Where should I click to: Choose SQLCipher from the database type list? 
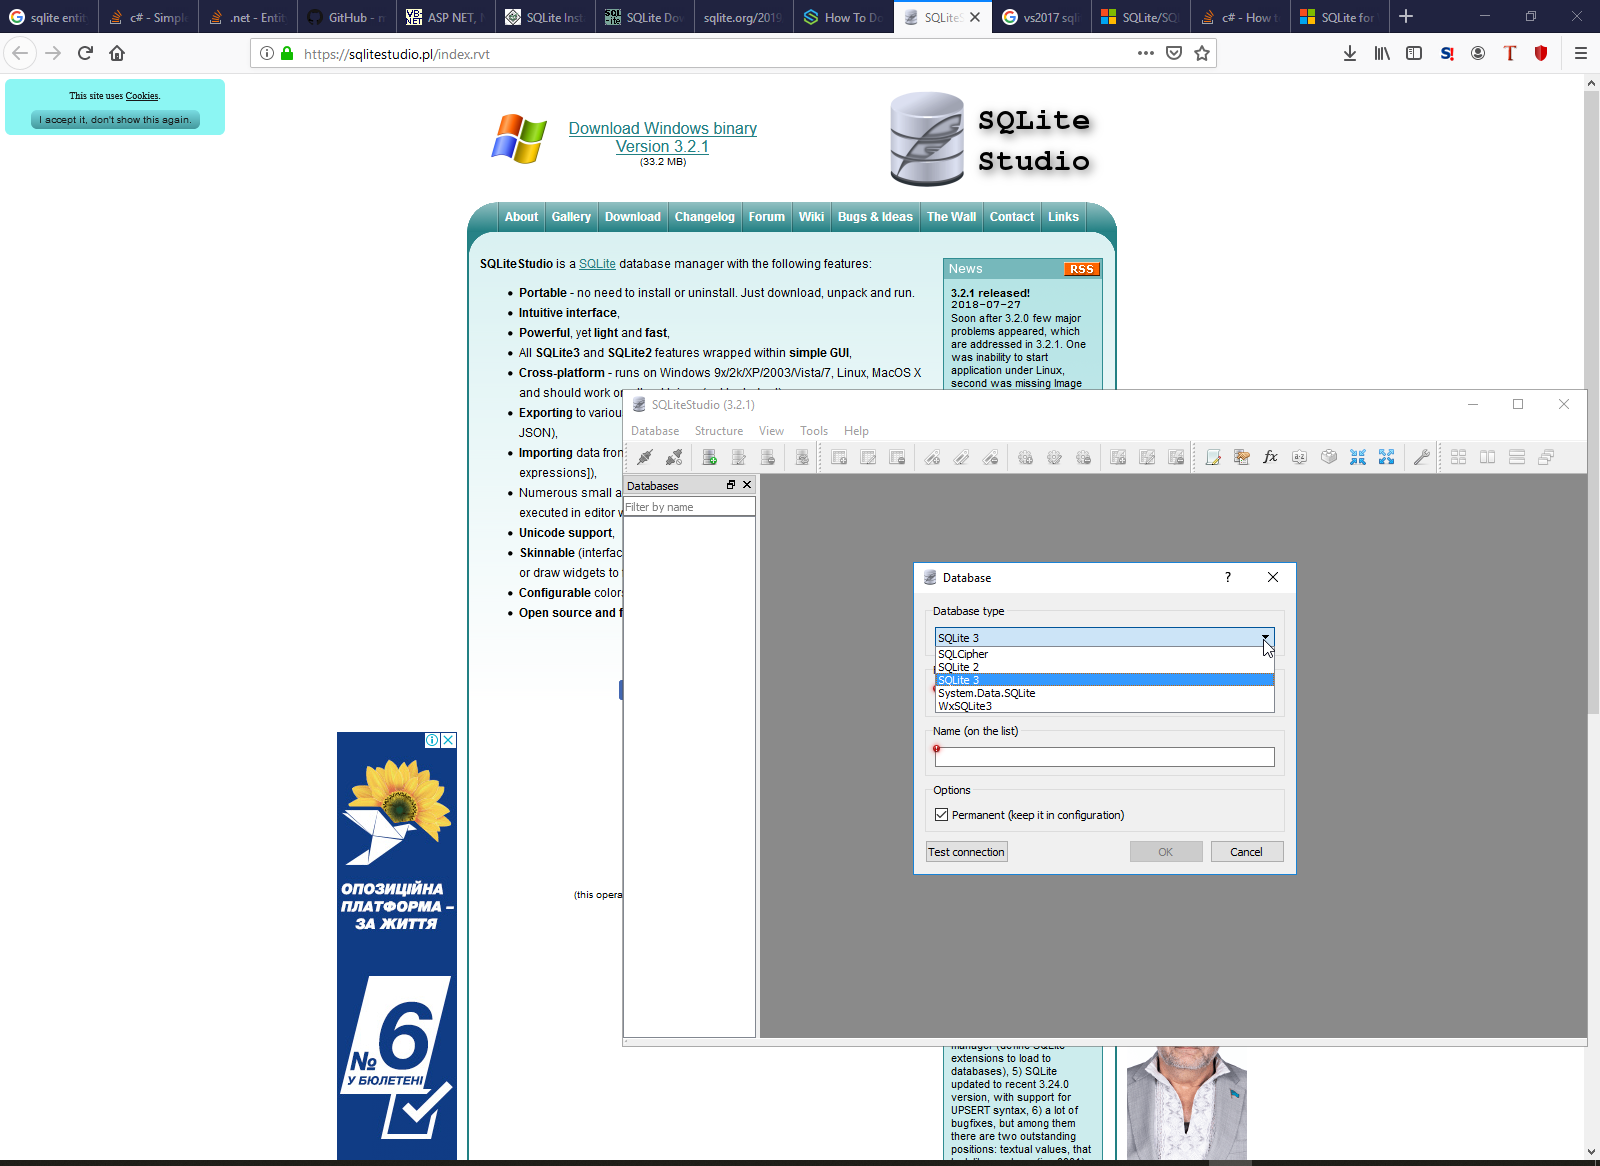1104,654
